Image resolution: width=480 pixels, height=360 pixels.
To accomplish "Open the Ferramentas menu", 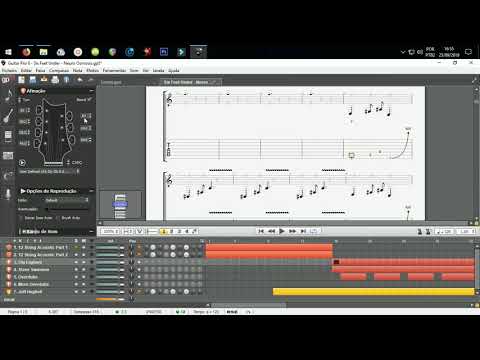I will click(114, 70).
